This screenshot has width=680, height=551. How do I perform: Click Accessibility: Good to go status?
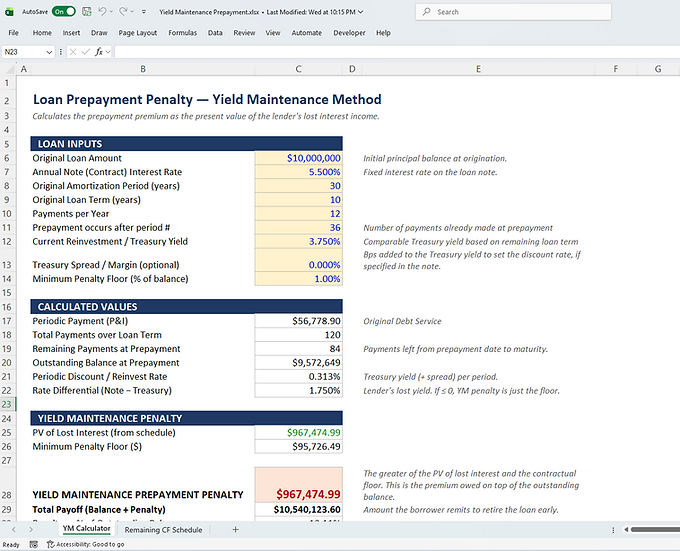[85, 544]
